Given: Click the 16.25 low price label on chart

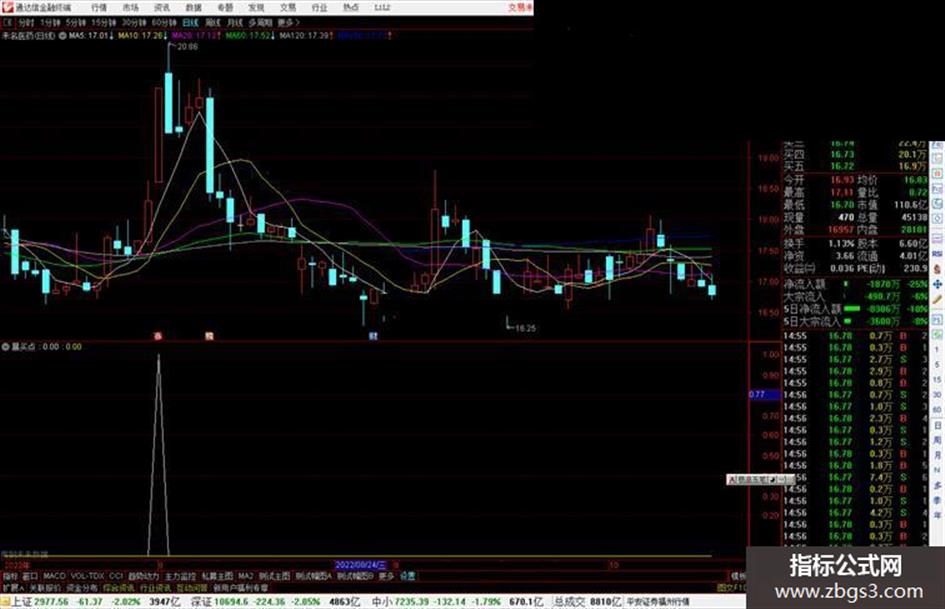Looking at the screenshot, I should (x=526, y=328).
